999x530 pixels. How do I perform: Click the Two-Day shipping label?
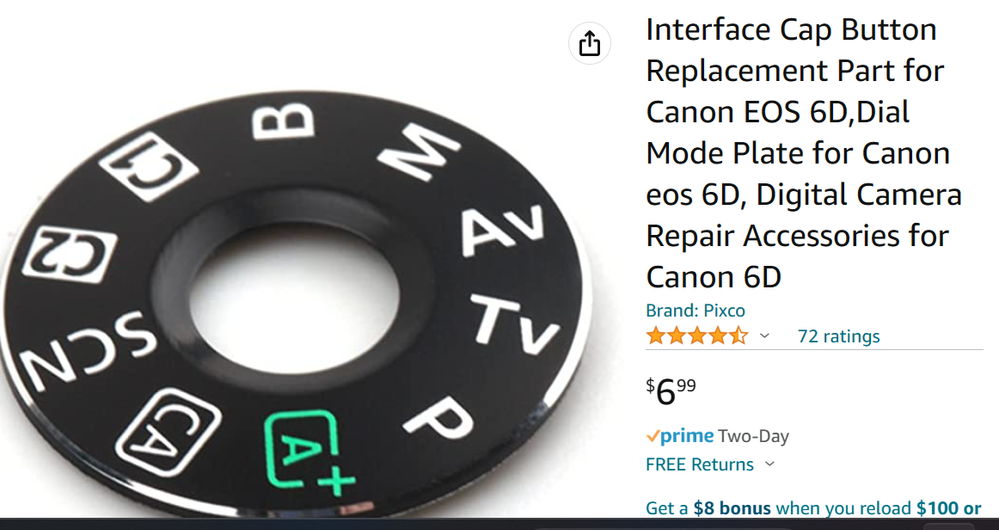click(x=754, y=436)
